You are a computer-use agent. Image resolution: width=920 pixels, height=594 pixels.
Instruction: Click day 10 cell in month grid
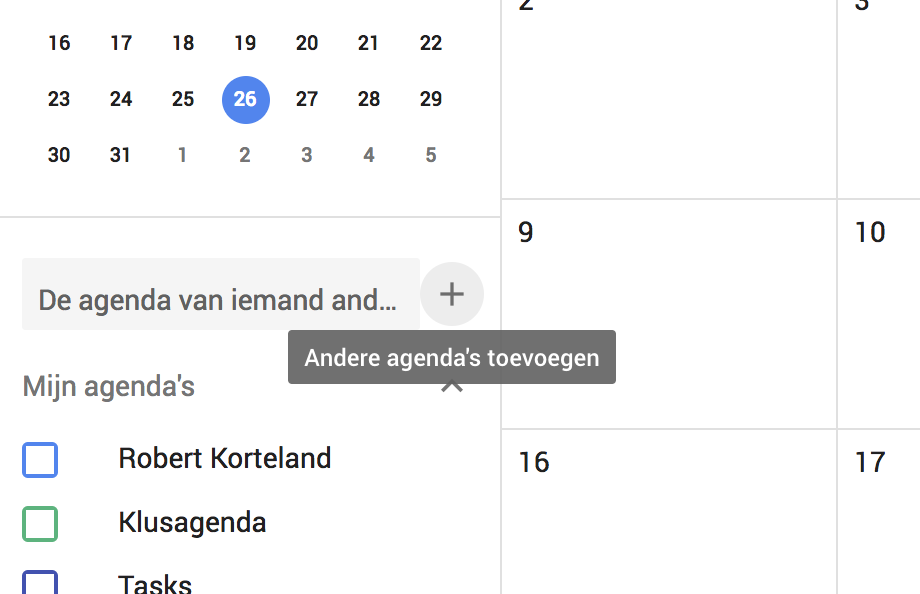coord(878,320)
